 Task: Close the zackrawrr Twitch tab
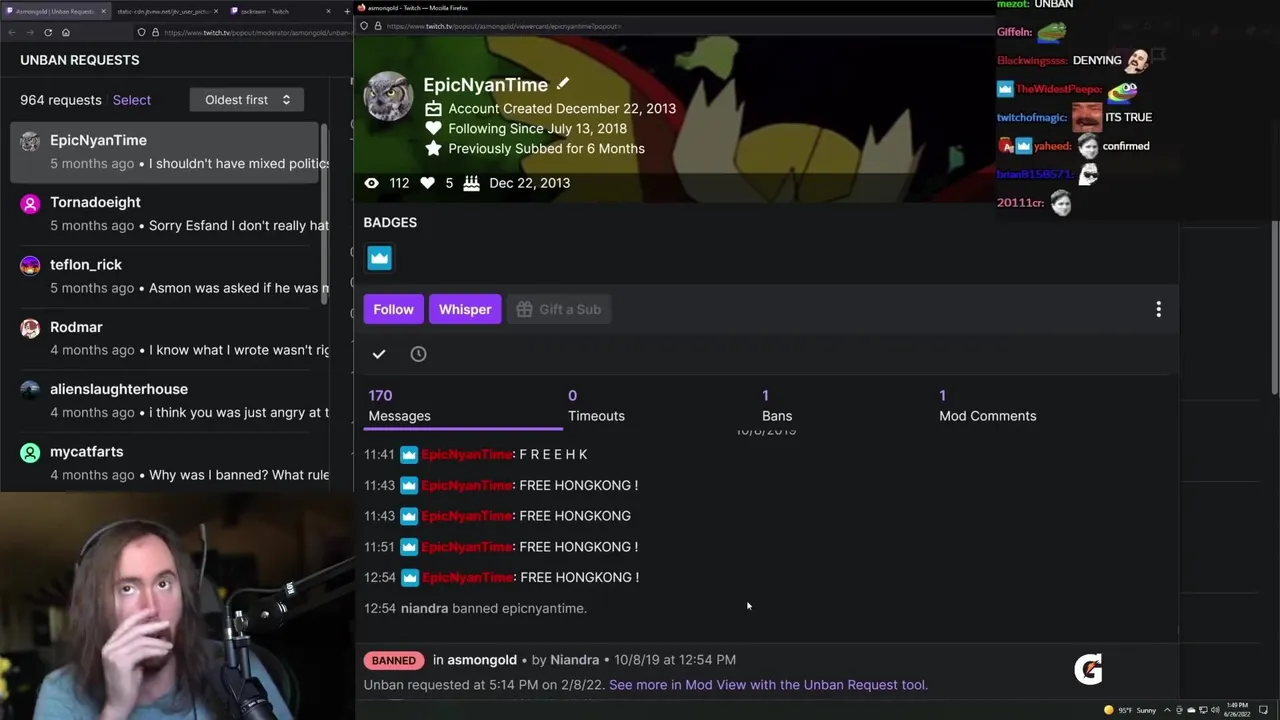coord(329,11)
